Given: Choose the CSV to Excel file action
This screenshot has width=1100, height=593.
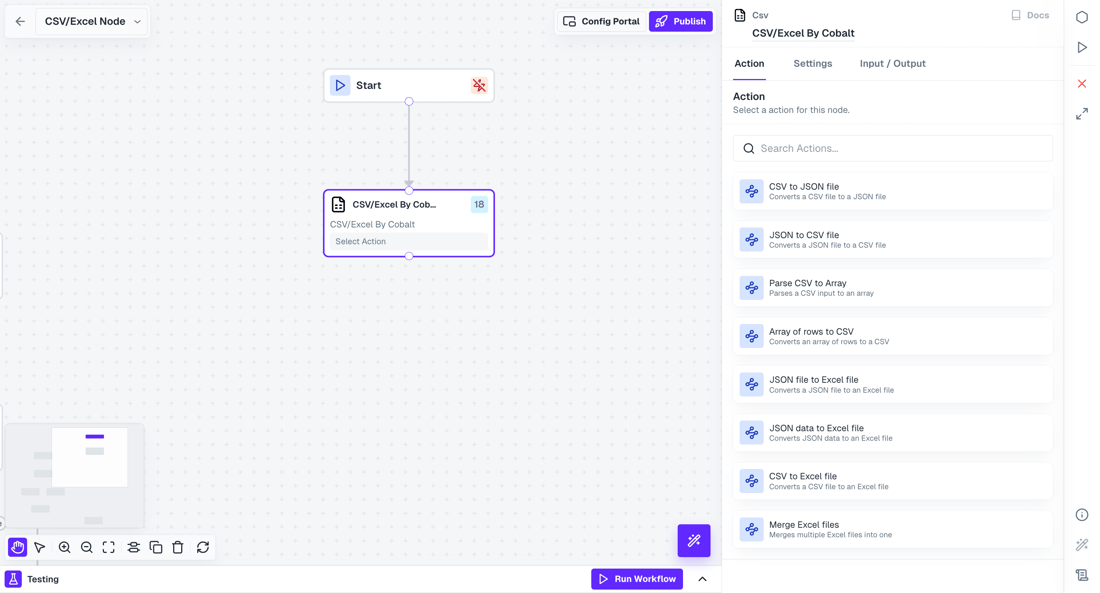Looking at the screenshot, I should point(892,481).
